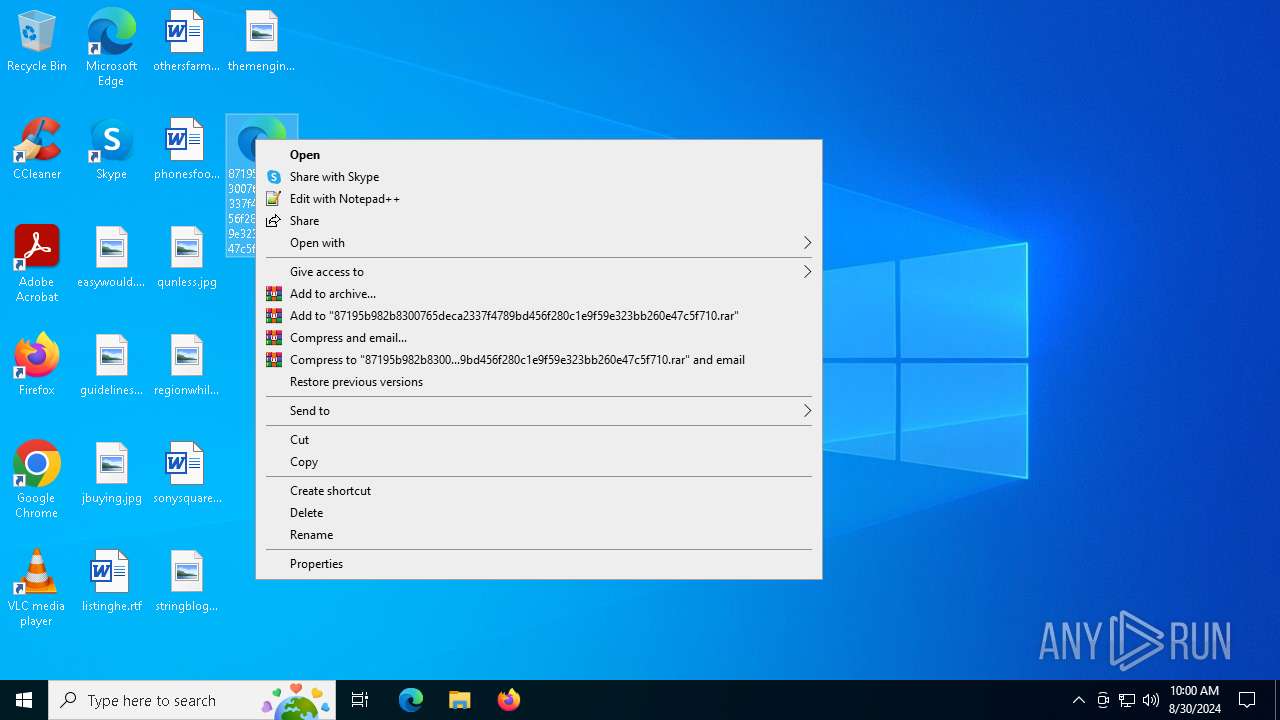Choose Create shortcut
Screen dimensions: 1280x720
point(539,491)
